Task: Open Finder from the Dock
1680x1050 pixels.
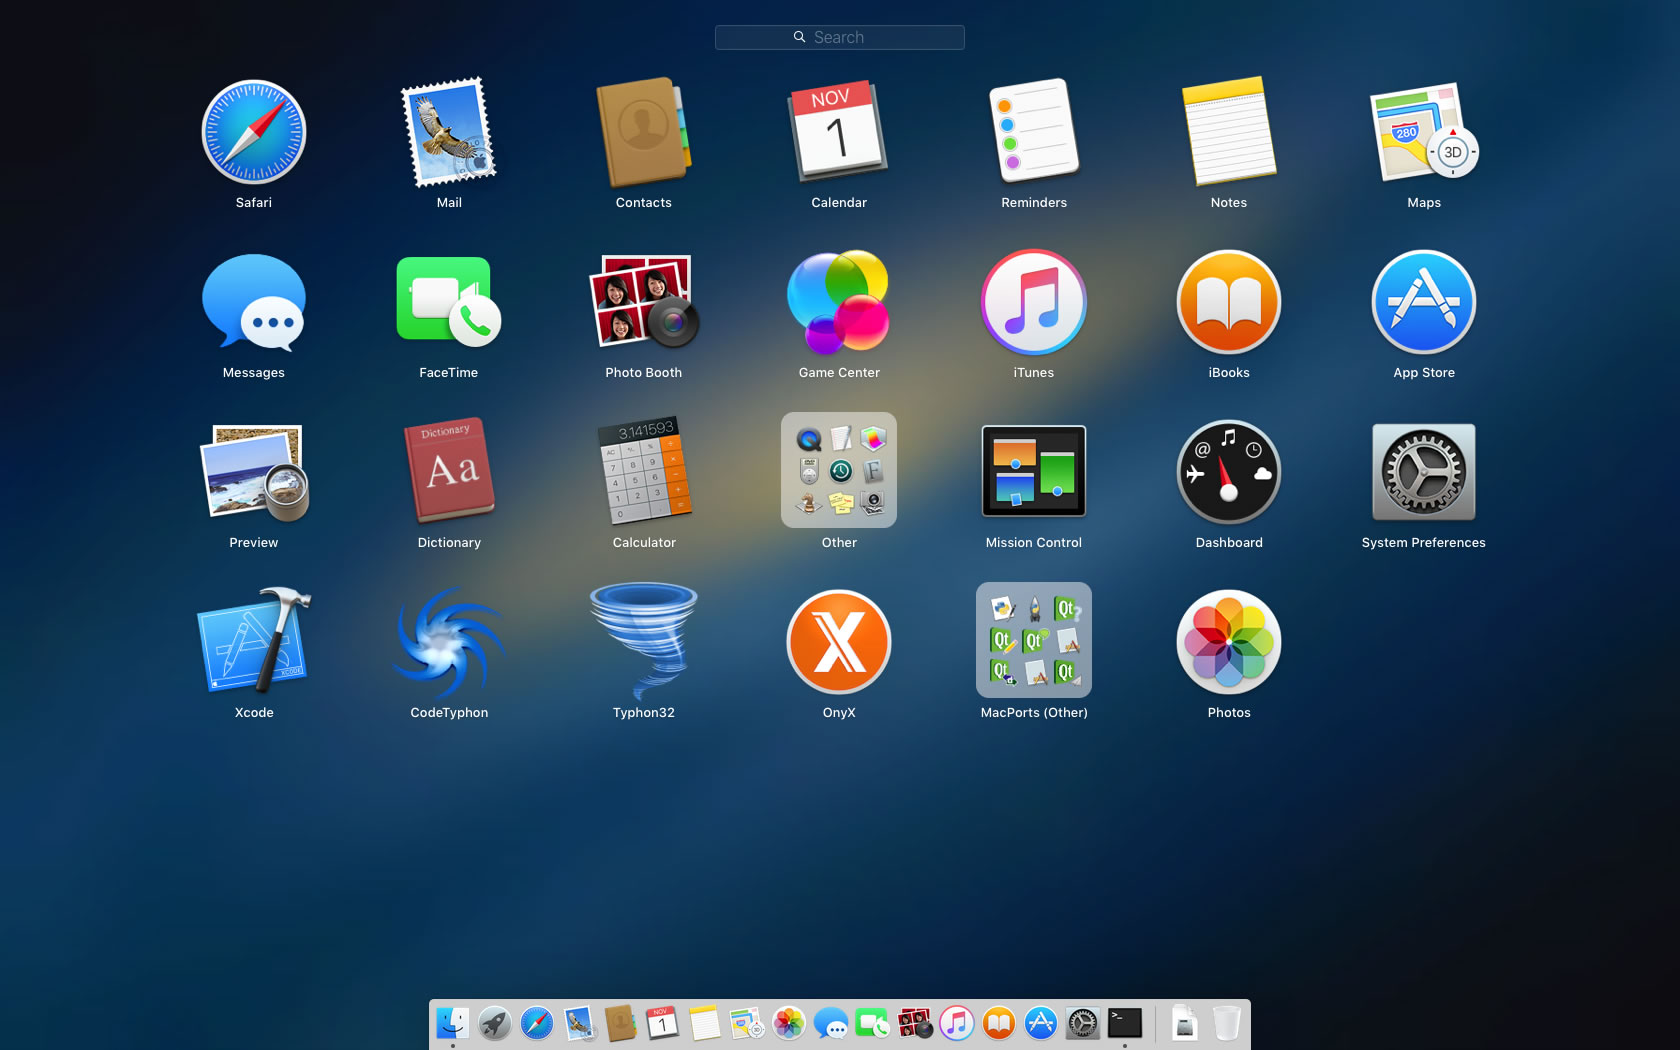Action: pos(453,1023)
